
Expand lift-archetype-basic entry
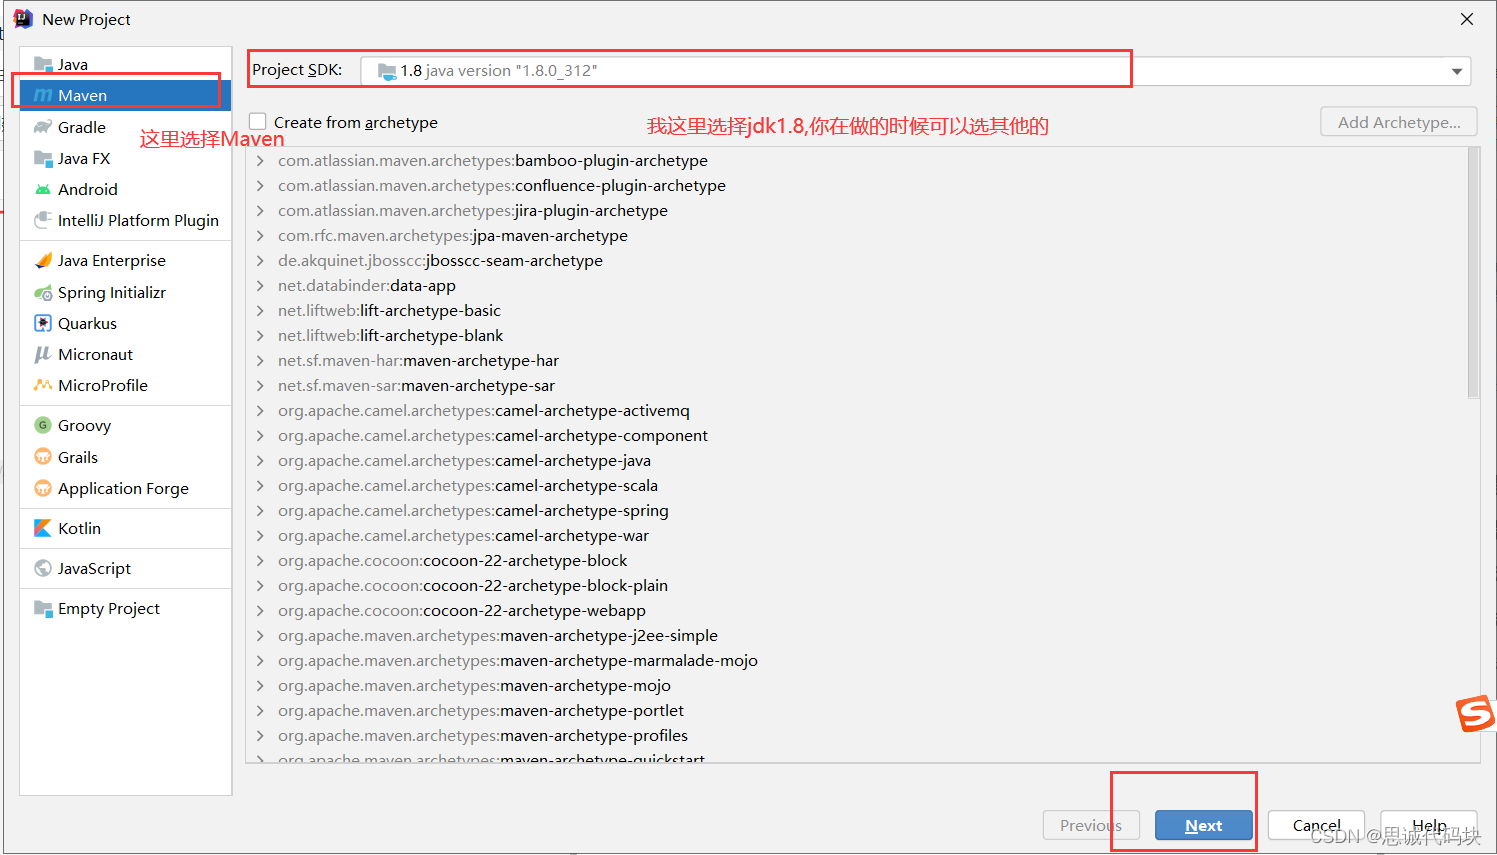click(260, 310)
